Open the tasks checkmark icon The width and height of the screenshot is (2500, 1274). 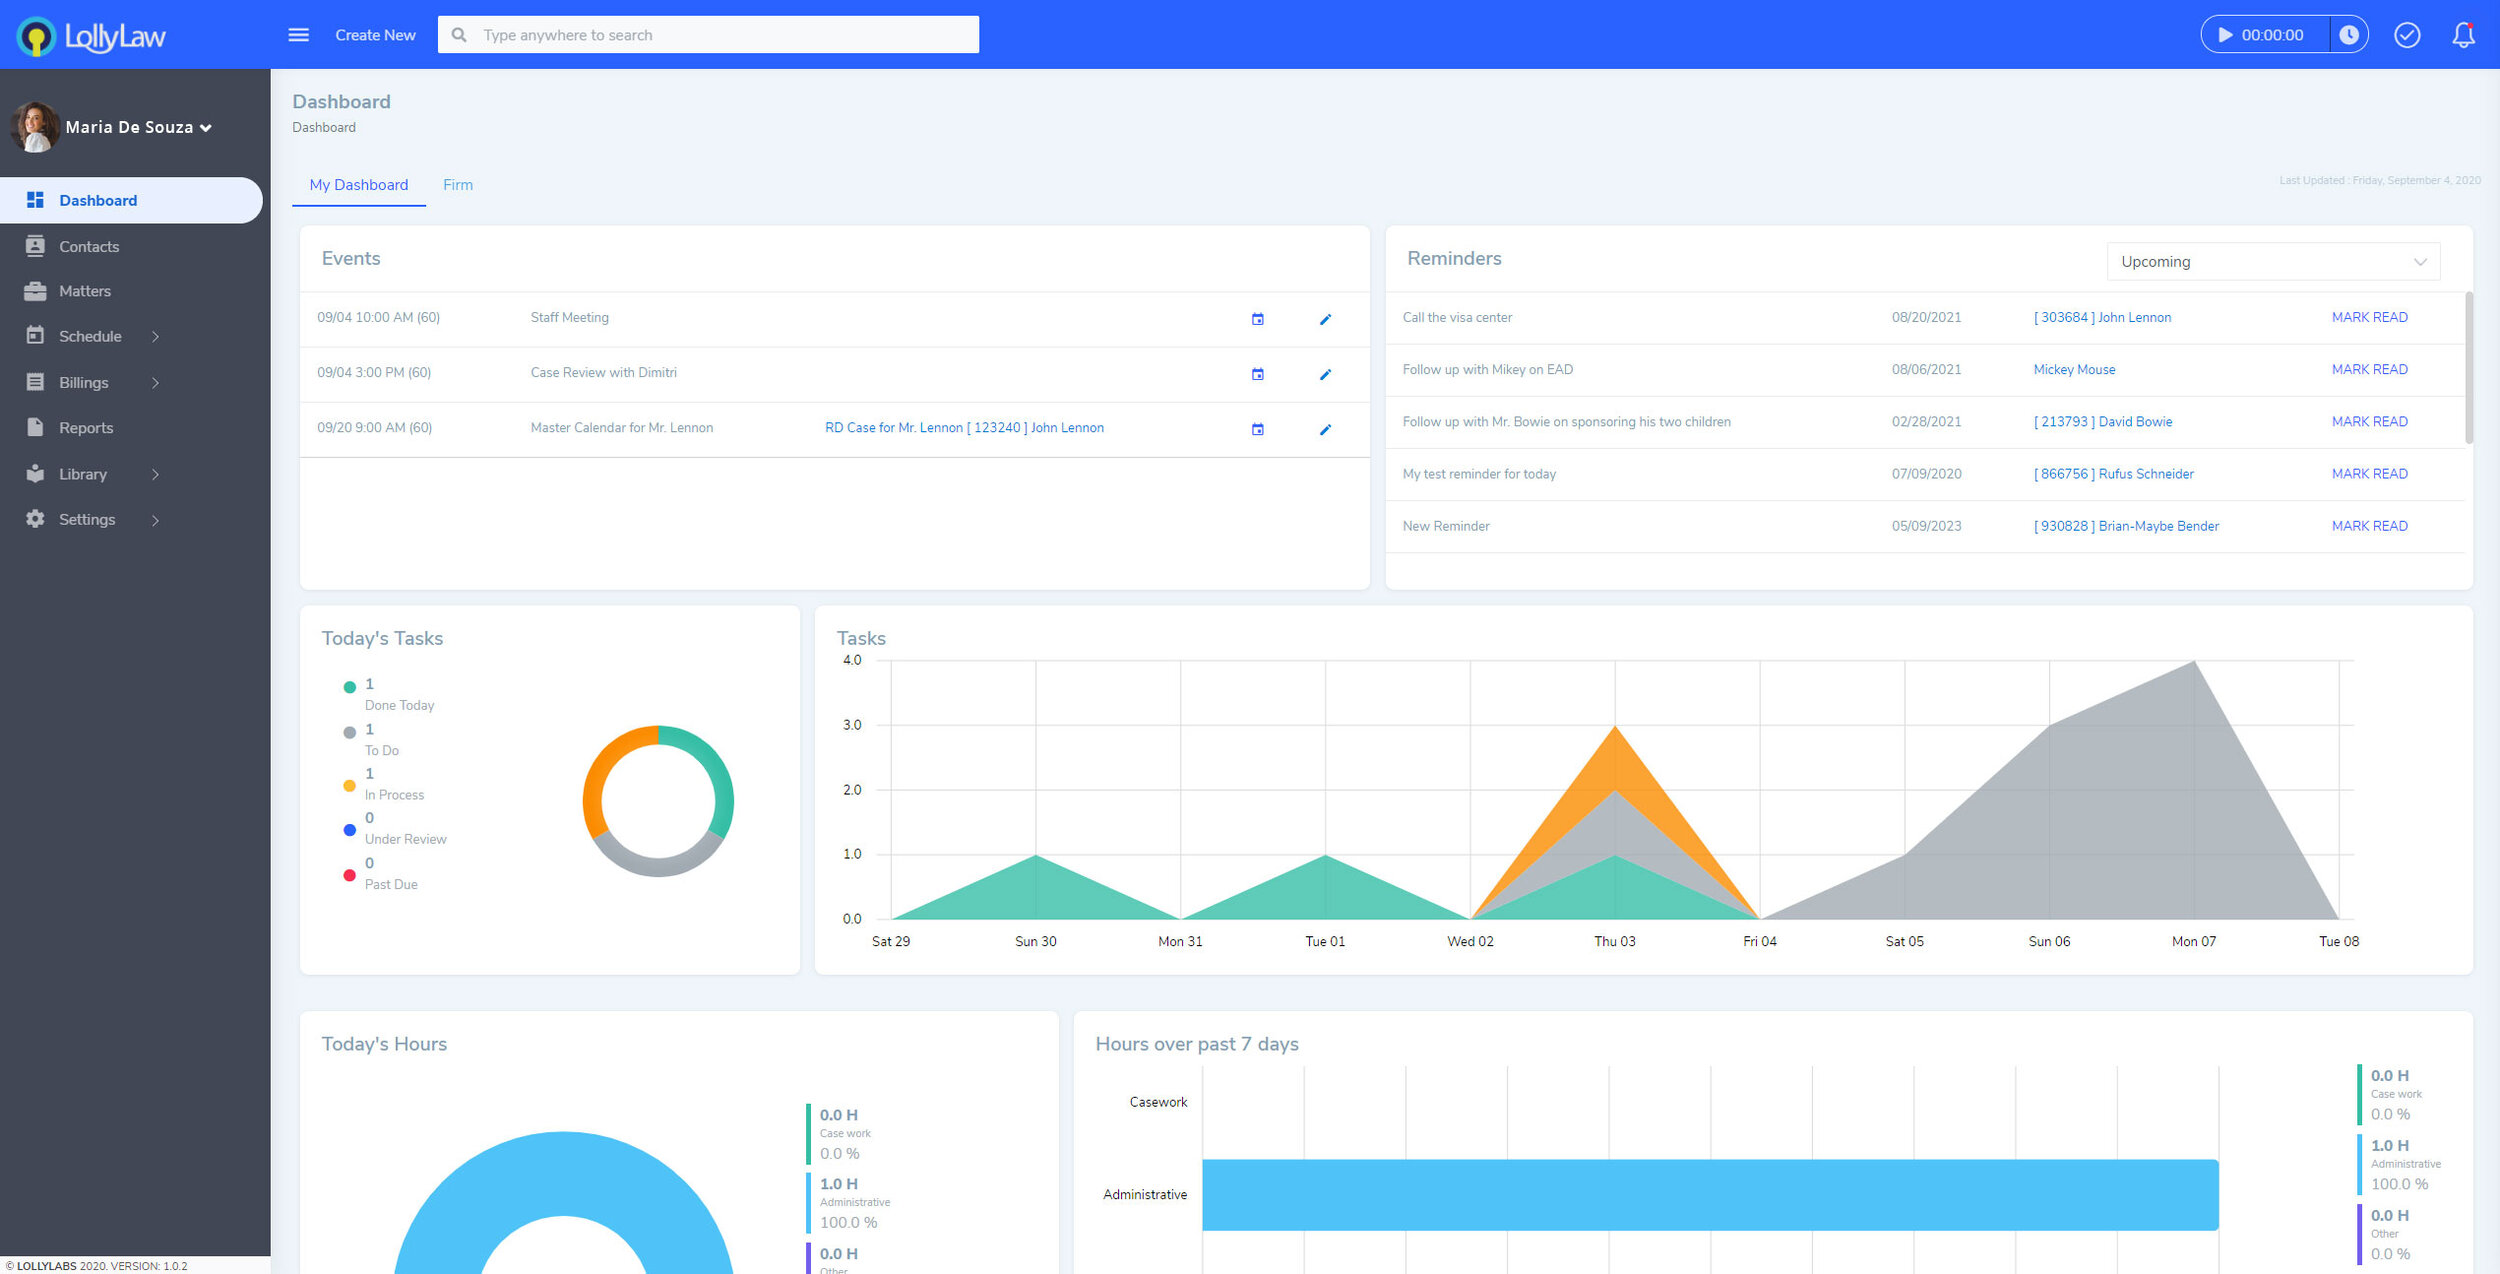pyautogui.click(x=2407, y=35)
